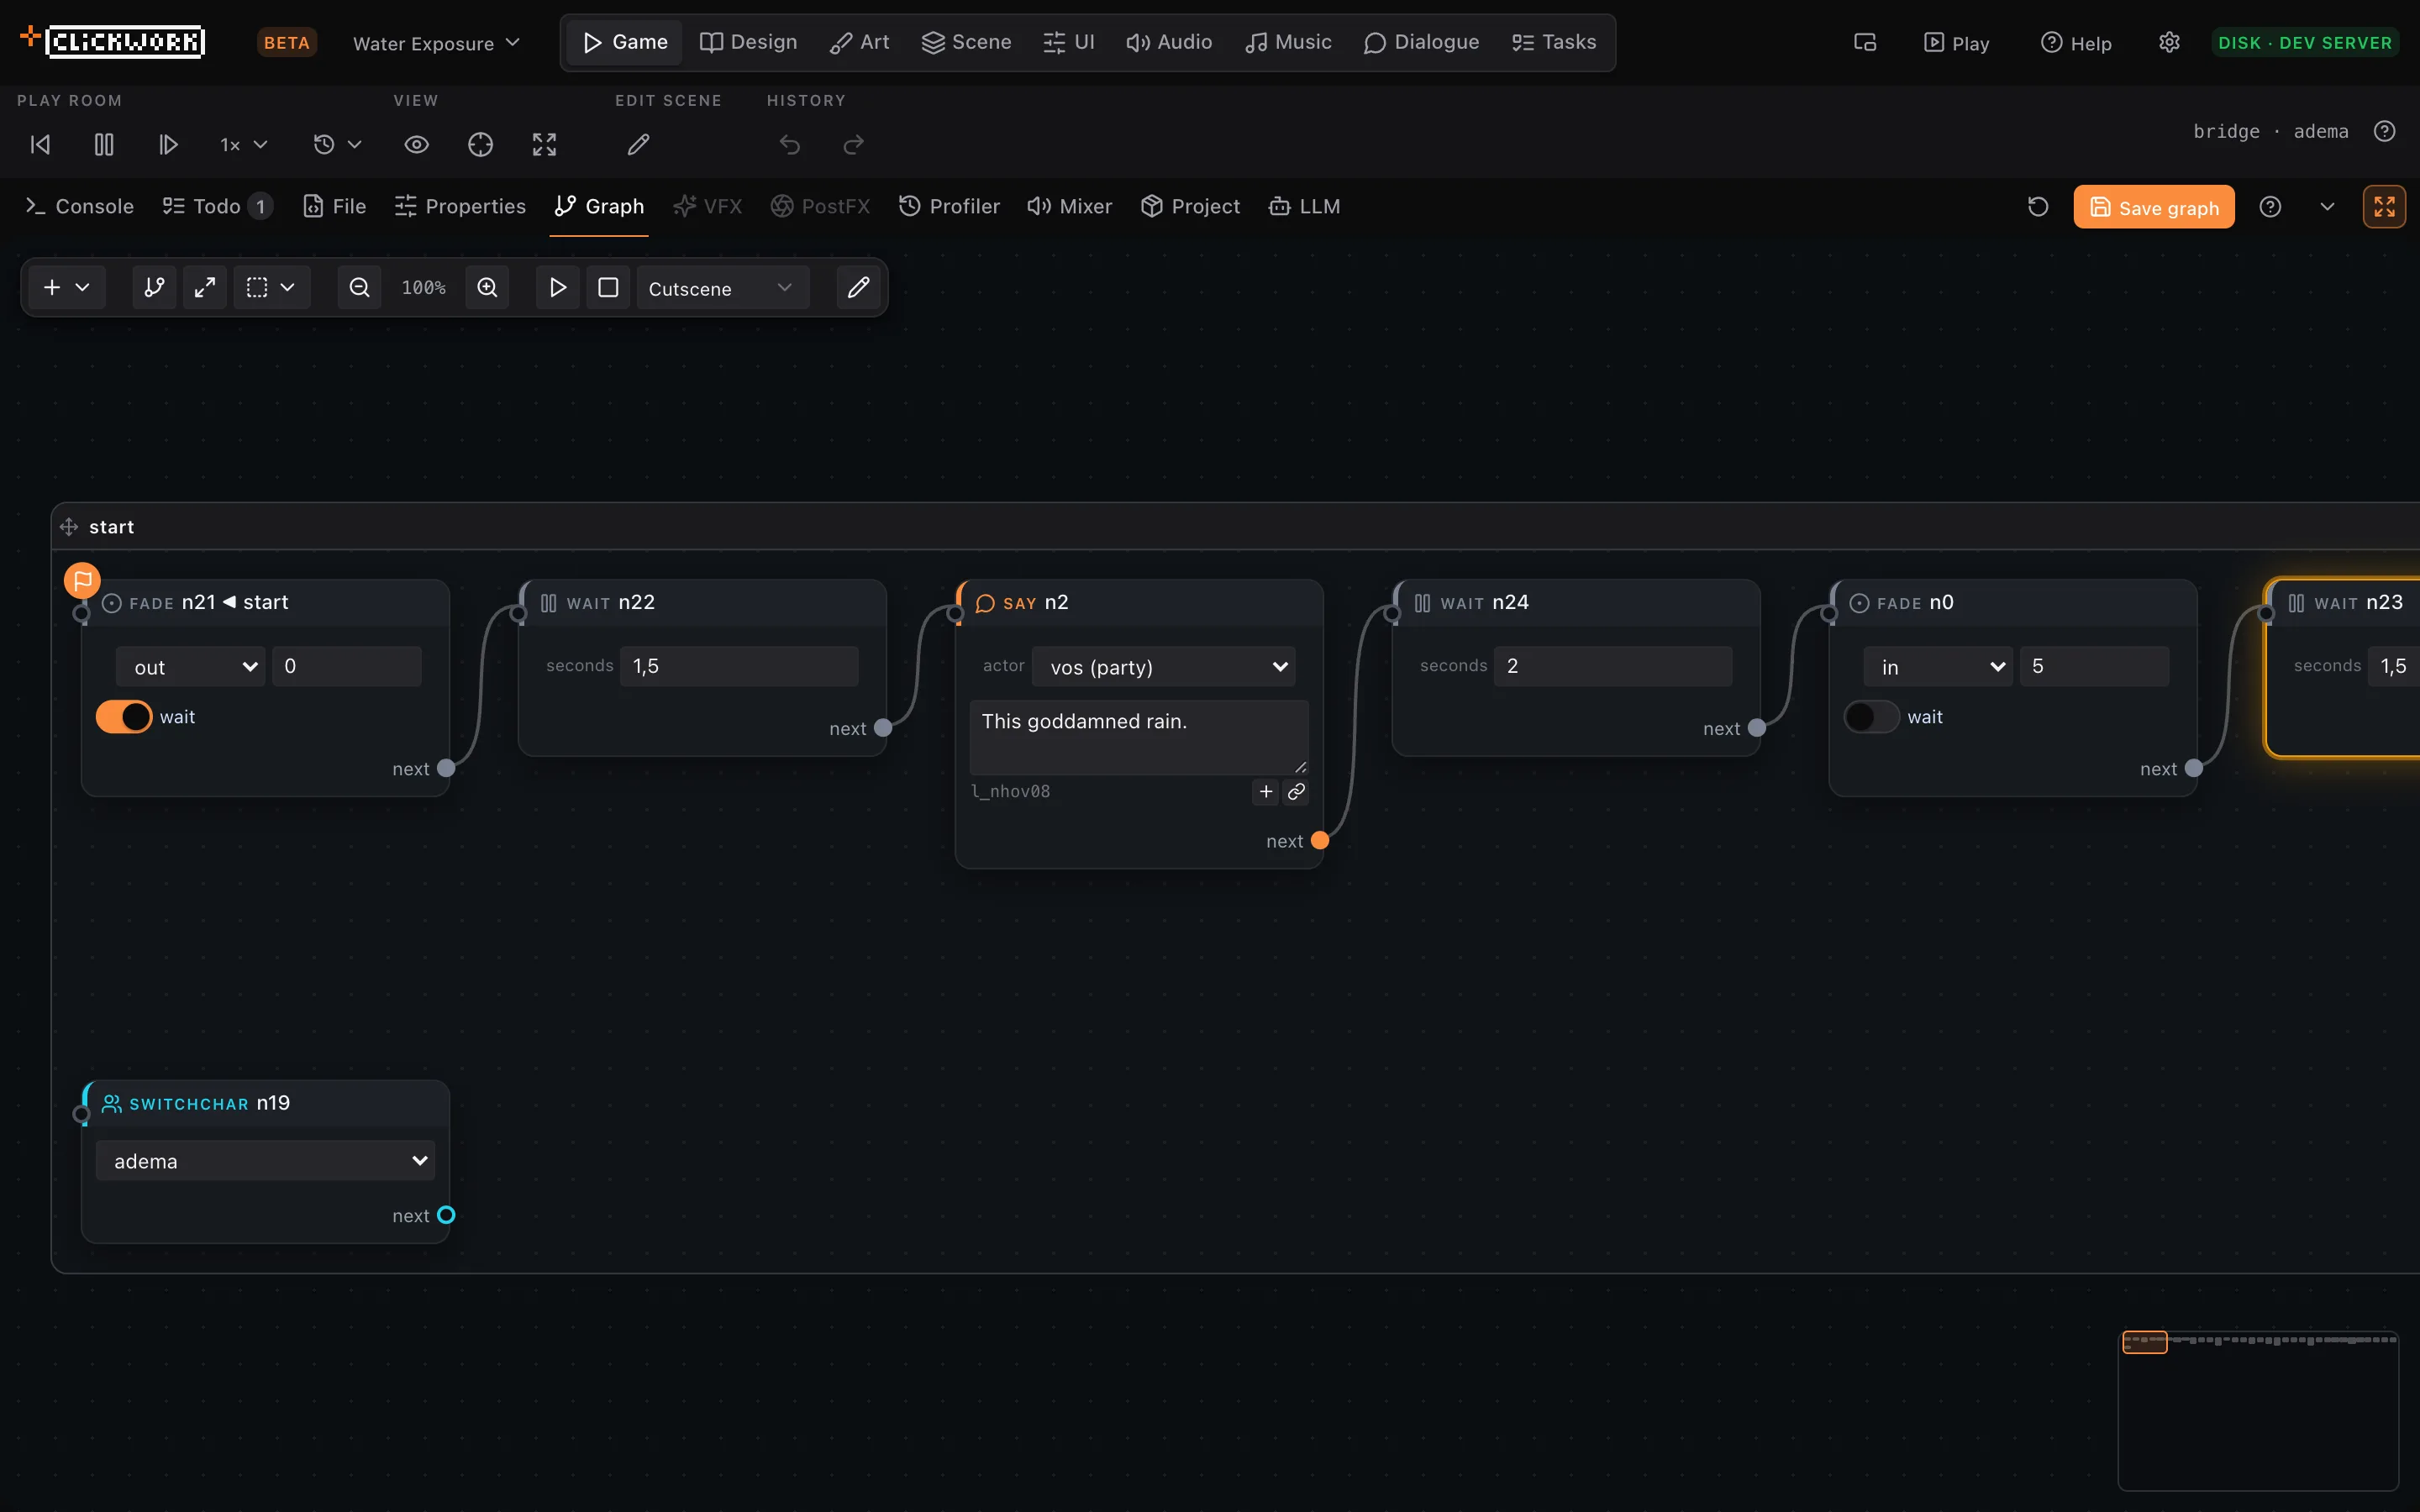Open the Cutscene type dropdown
The width and height of the screenshot is (2420, 1512).
pyautogui.click(x=722, y=288)
